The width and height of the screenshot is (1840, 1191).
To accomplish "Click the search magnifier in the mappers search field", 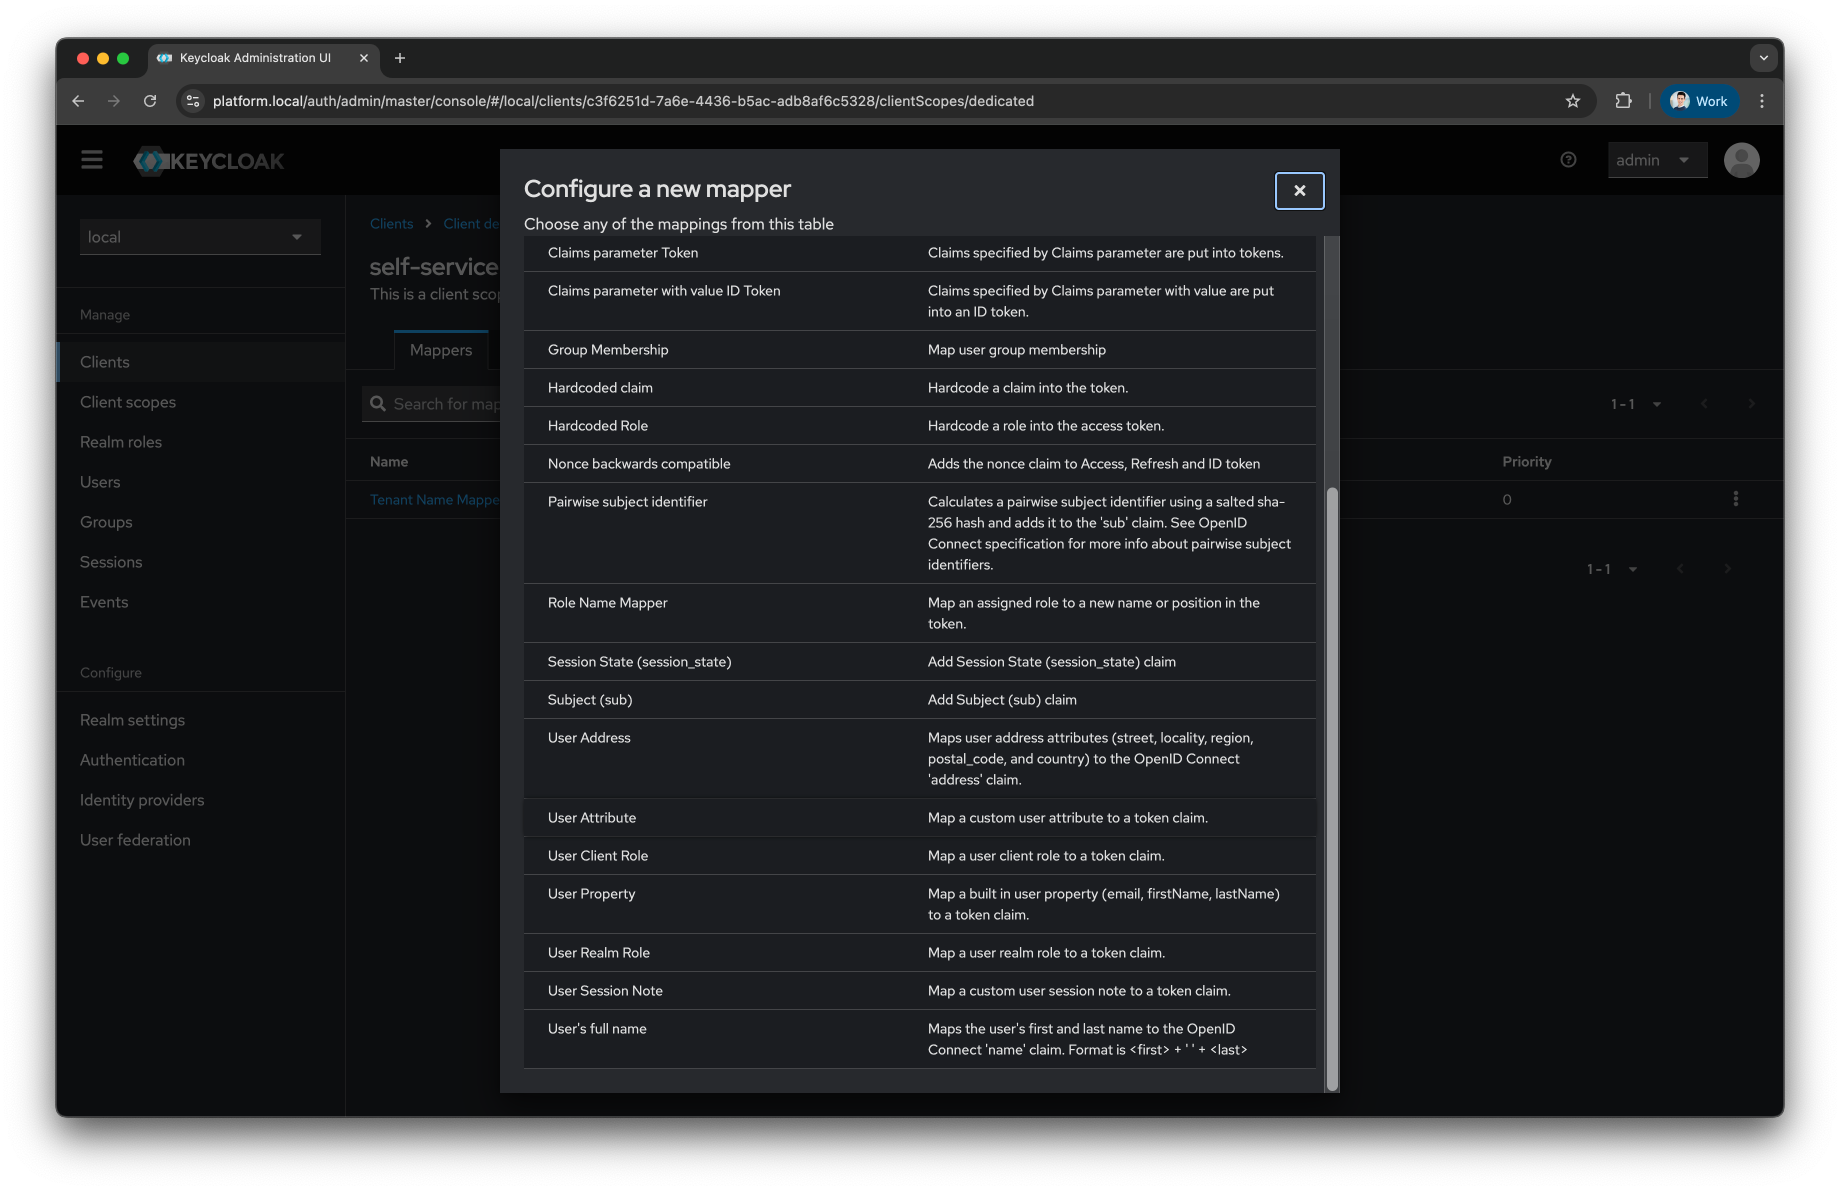I will click(x=378, y=403).
